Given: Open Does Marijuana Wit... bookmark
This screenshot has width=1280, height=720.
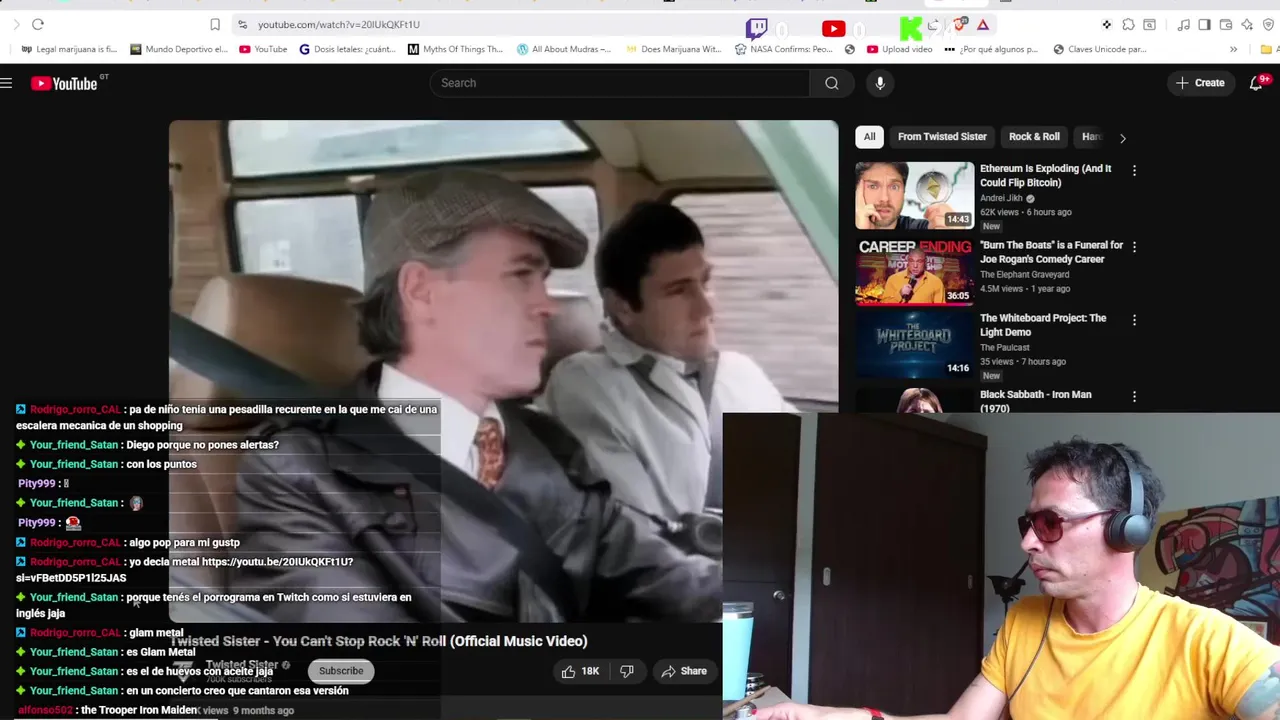Looking at the screenshot, I should (x=673, y=49).
